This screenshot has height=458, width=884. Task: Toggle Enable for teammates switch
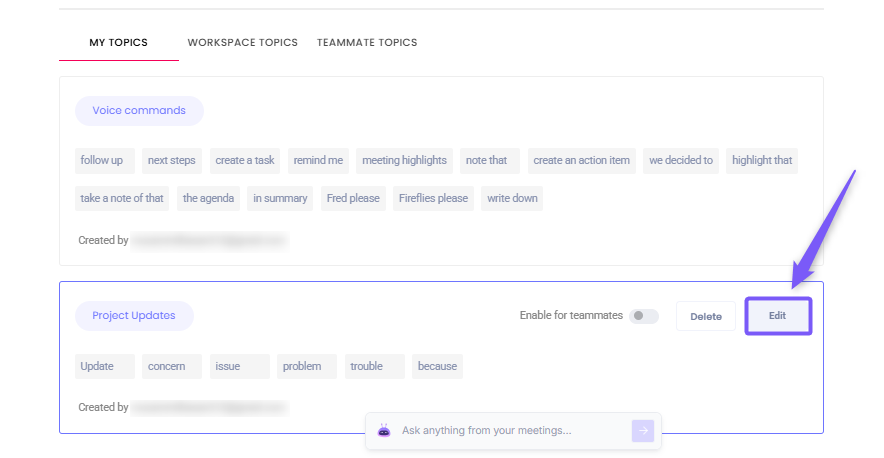pos(643,316)
